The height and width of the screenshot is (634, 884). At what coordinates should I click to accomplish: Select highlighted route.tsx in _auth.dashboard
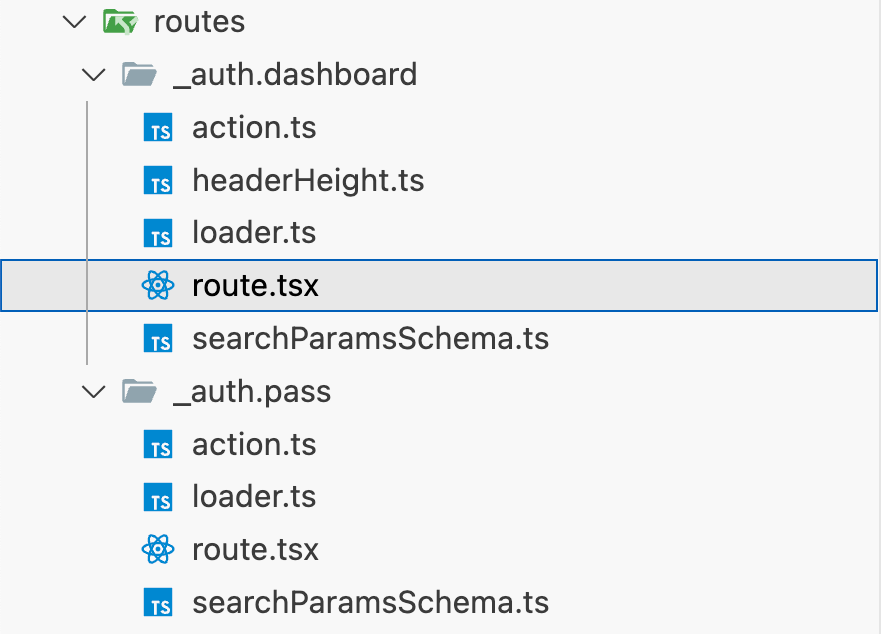point(255,286)
